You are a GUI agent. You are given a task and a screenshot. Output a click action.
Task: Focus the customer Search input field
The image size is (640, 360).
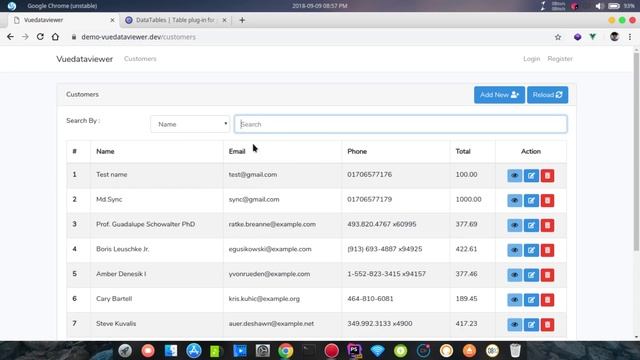pyautogui.click(x=400, y=124)
